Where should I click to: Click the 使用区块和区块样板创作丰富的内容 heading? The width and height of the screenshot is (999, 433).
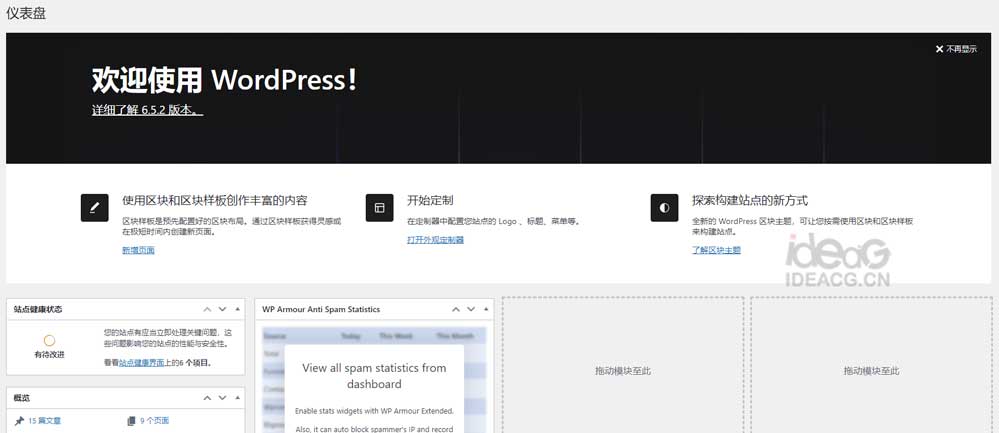pos(215,201)
